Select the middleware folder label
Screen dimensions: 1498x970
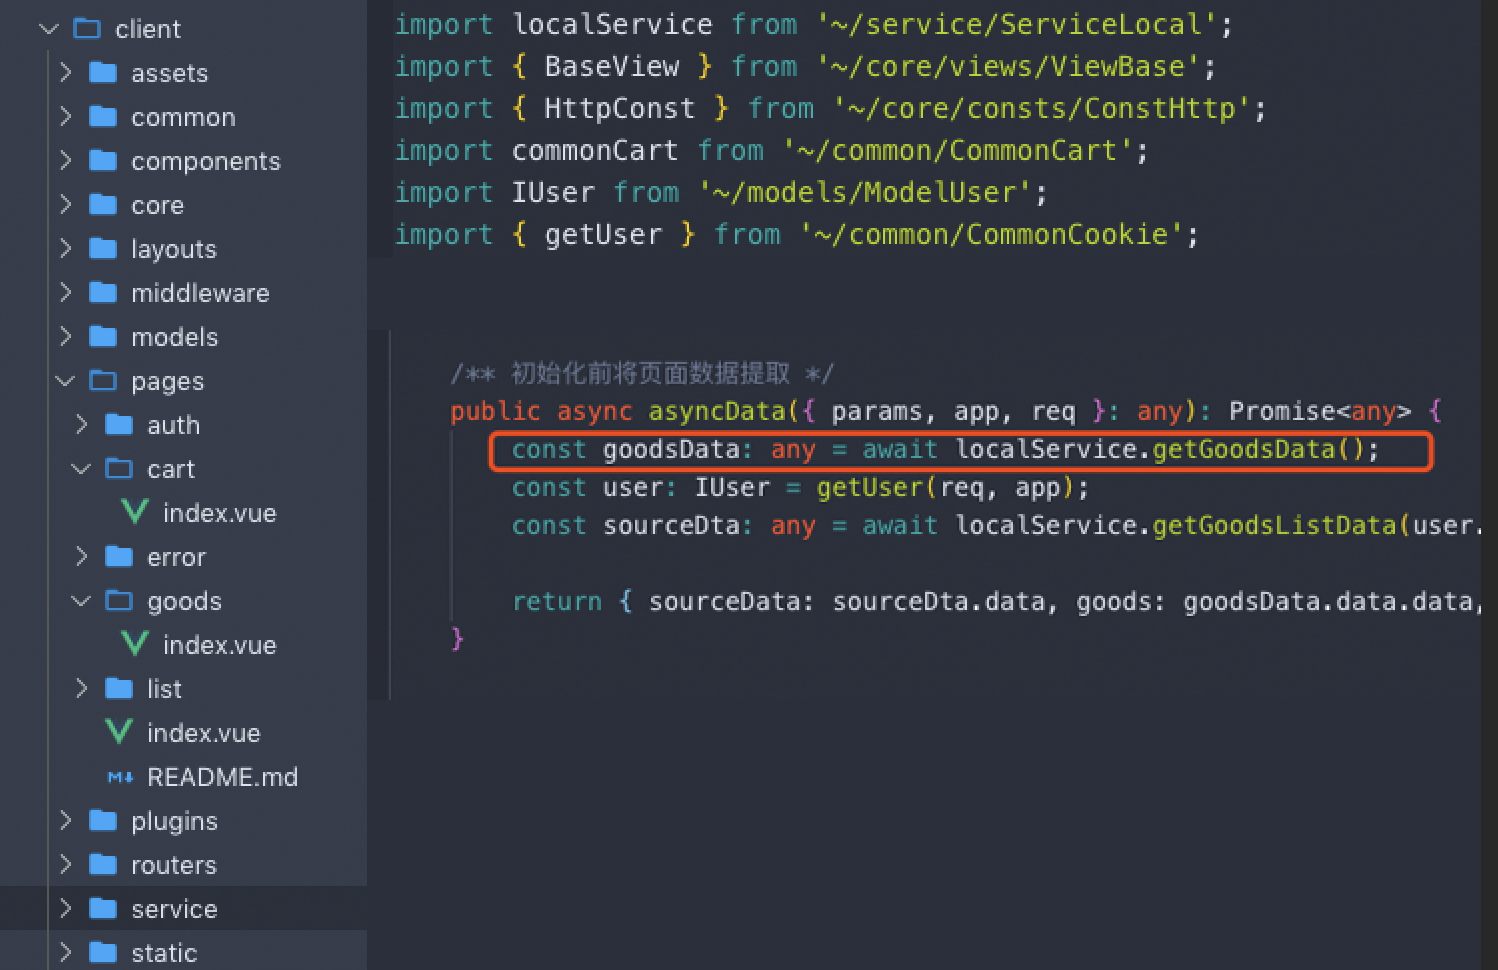point(200,293)
